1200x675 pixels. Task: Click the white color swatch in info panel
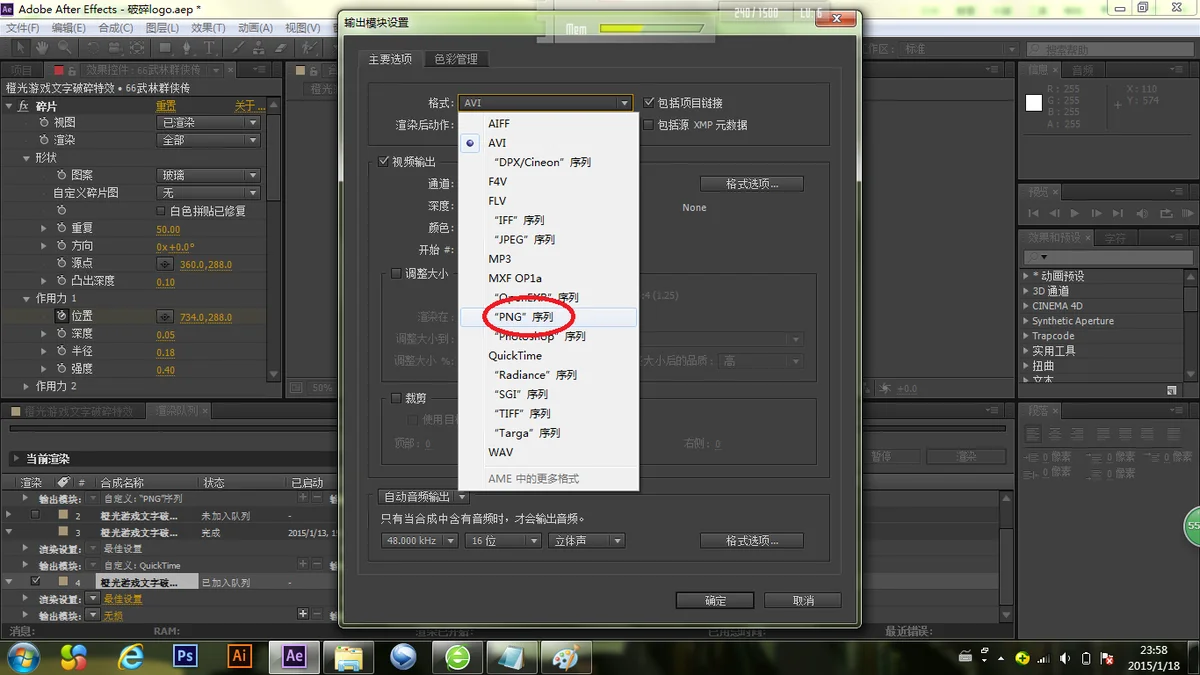(1034, 103)
